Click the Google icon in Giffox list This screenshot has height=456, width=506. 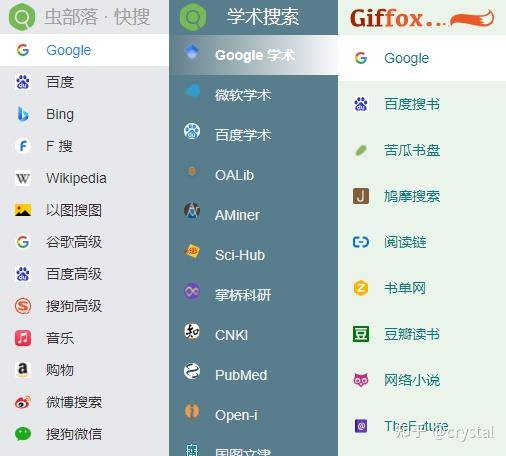(361, 58)
